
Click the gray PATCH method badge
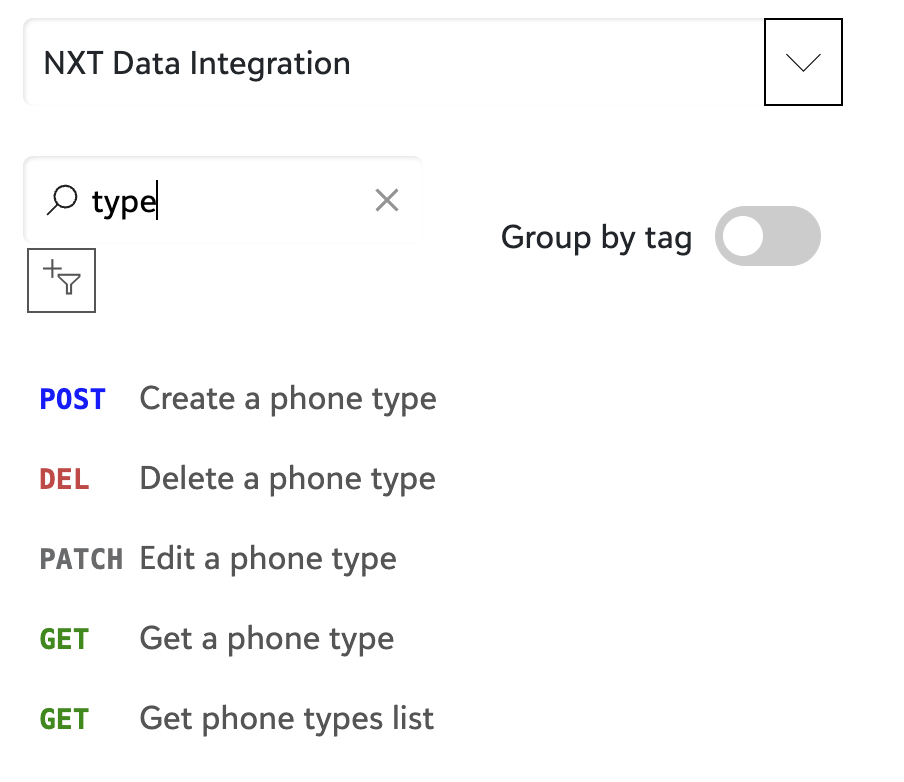tap(81, 559)
